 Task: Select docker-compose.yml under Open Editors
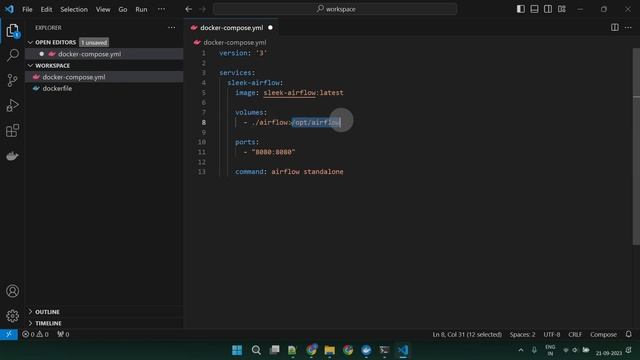coord(104,54)
